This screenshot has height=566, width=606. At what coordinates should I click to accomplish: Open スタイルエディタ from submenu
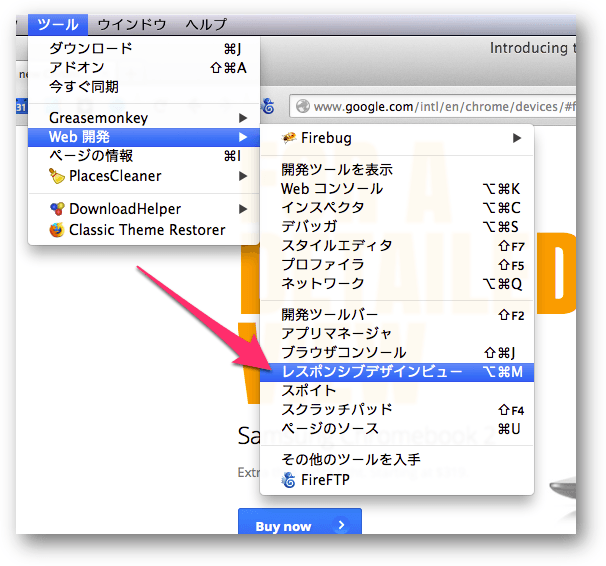[x=397, y=245]
